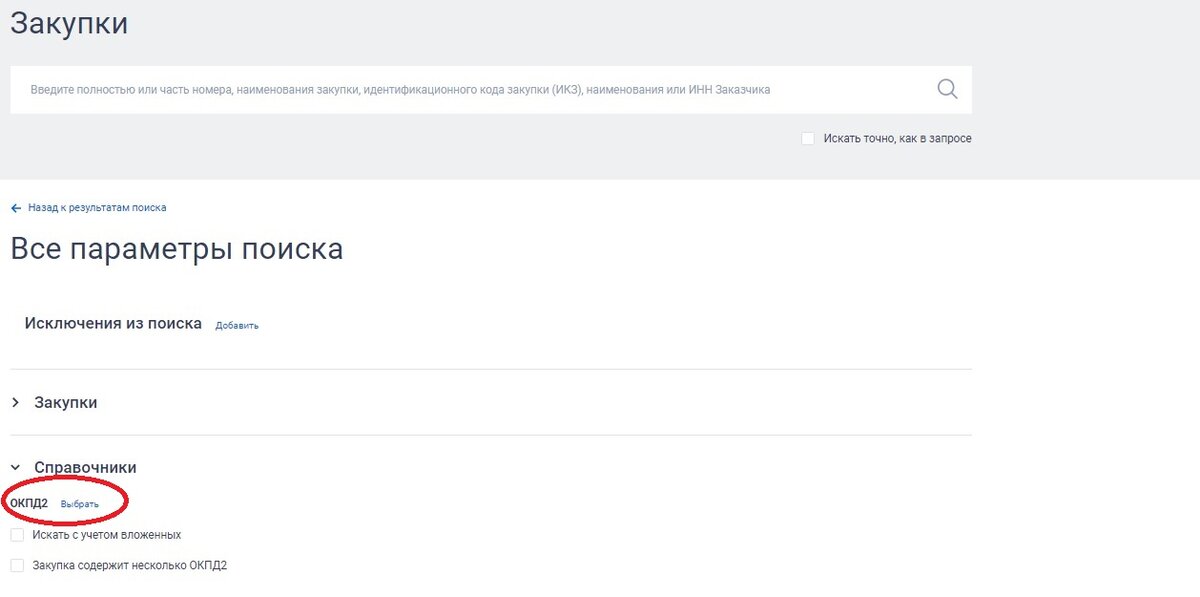
Task: Click the magnifier search icon
Action: coord(947,89)
